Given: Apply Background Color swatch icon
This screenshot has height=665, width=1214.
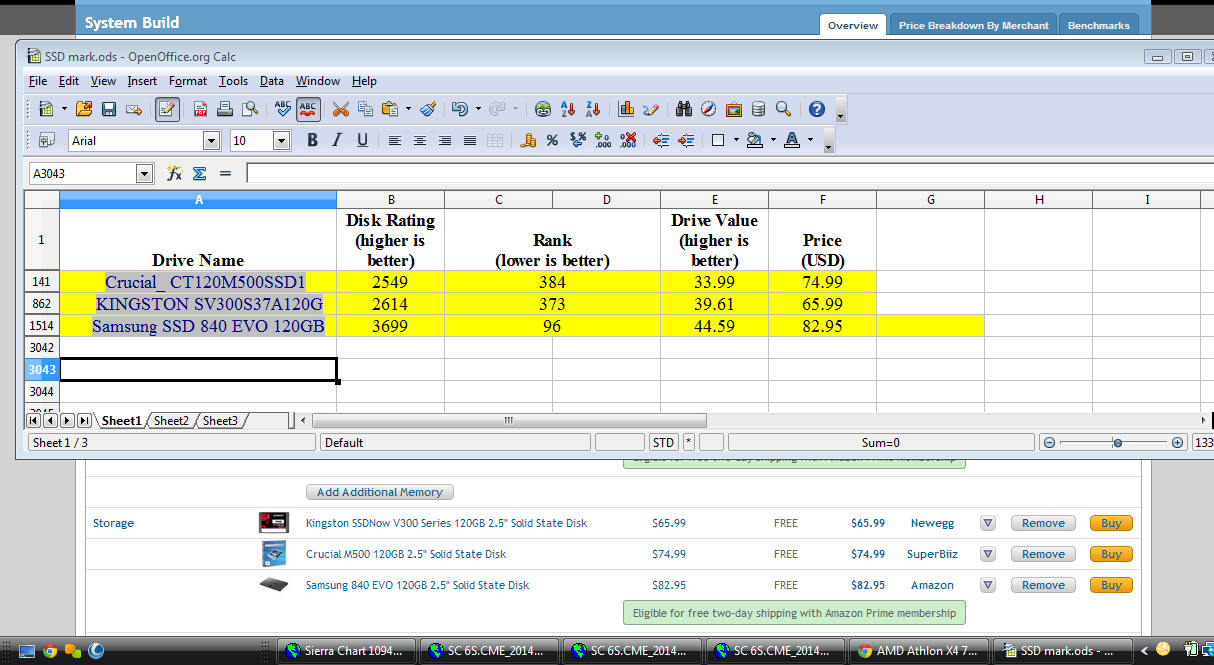Looking at the screenshot, I should [754, 141].
